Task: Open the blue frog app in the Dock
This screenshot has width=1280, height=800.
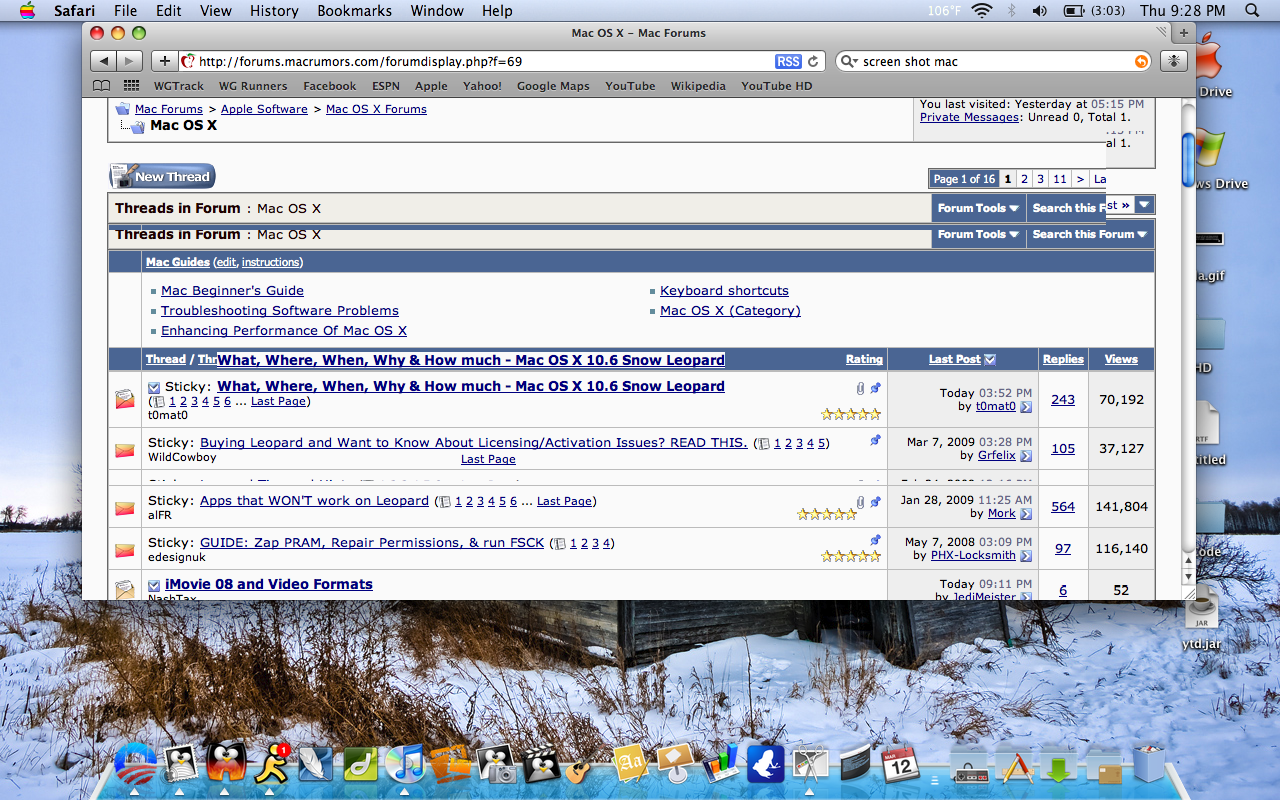Action: coord(765,765)
